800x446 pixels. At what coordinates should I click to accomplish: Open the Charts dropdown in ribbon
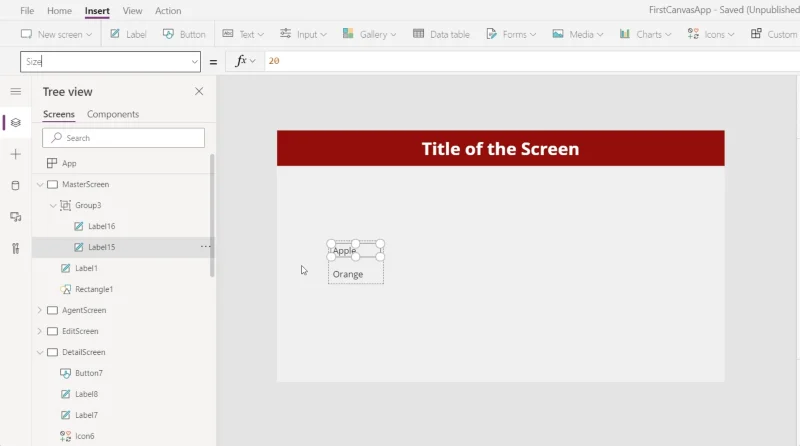pyautogui.click(x=645, y=34)
